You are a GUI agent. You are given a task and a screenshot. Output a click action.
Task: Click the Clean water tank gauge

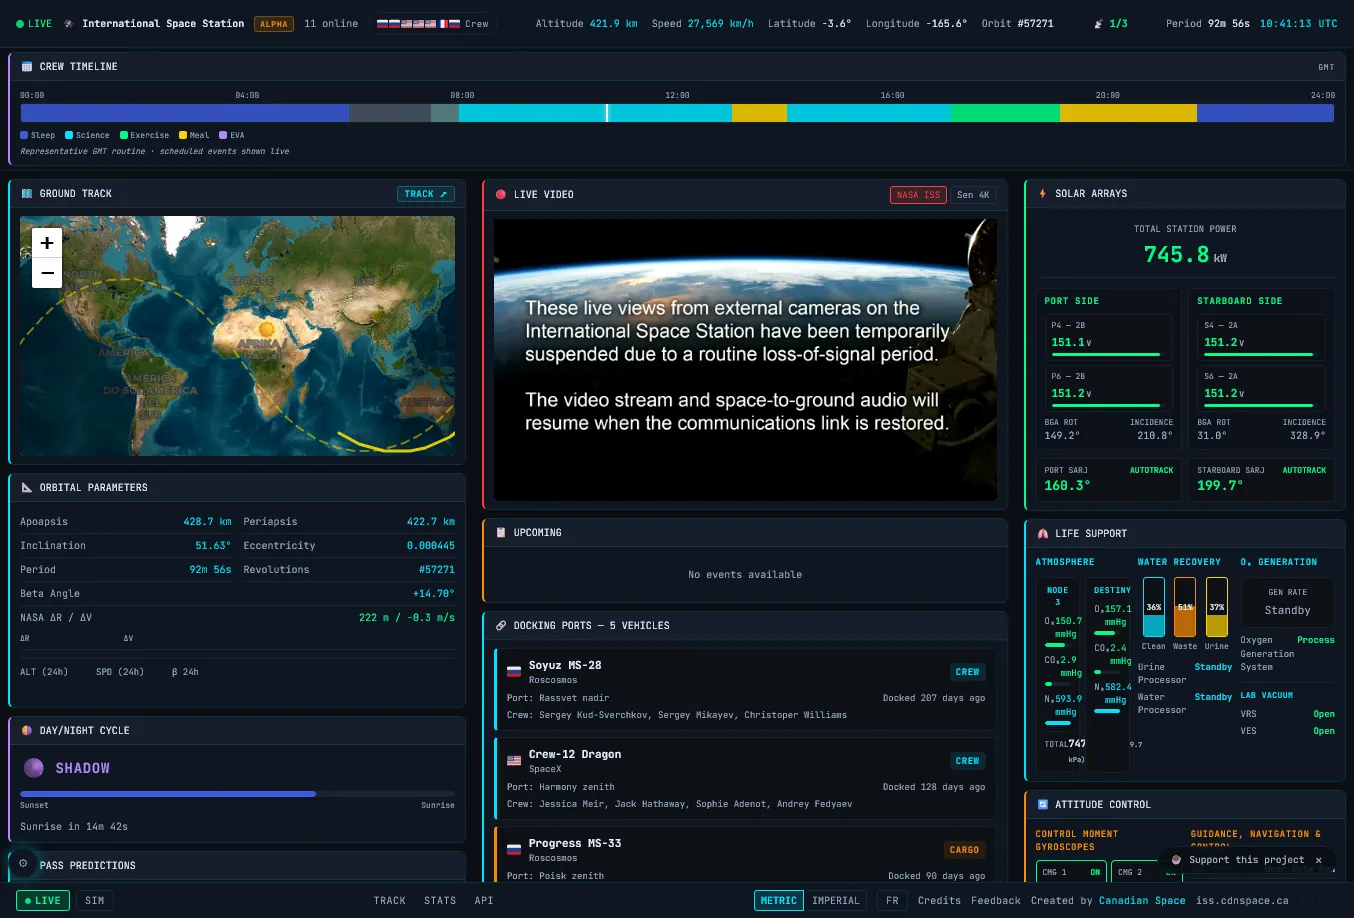(x=1154, y=607)
